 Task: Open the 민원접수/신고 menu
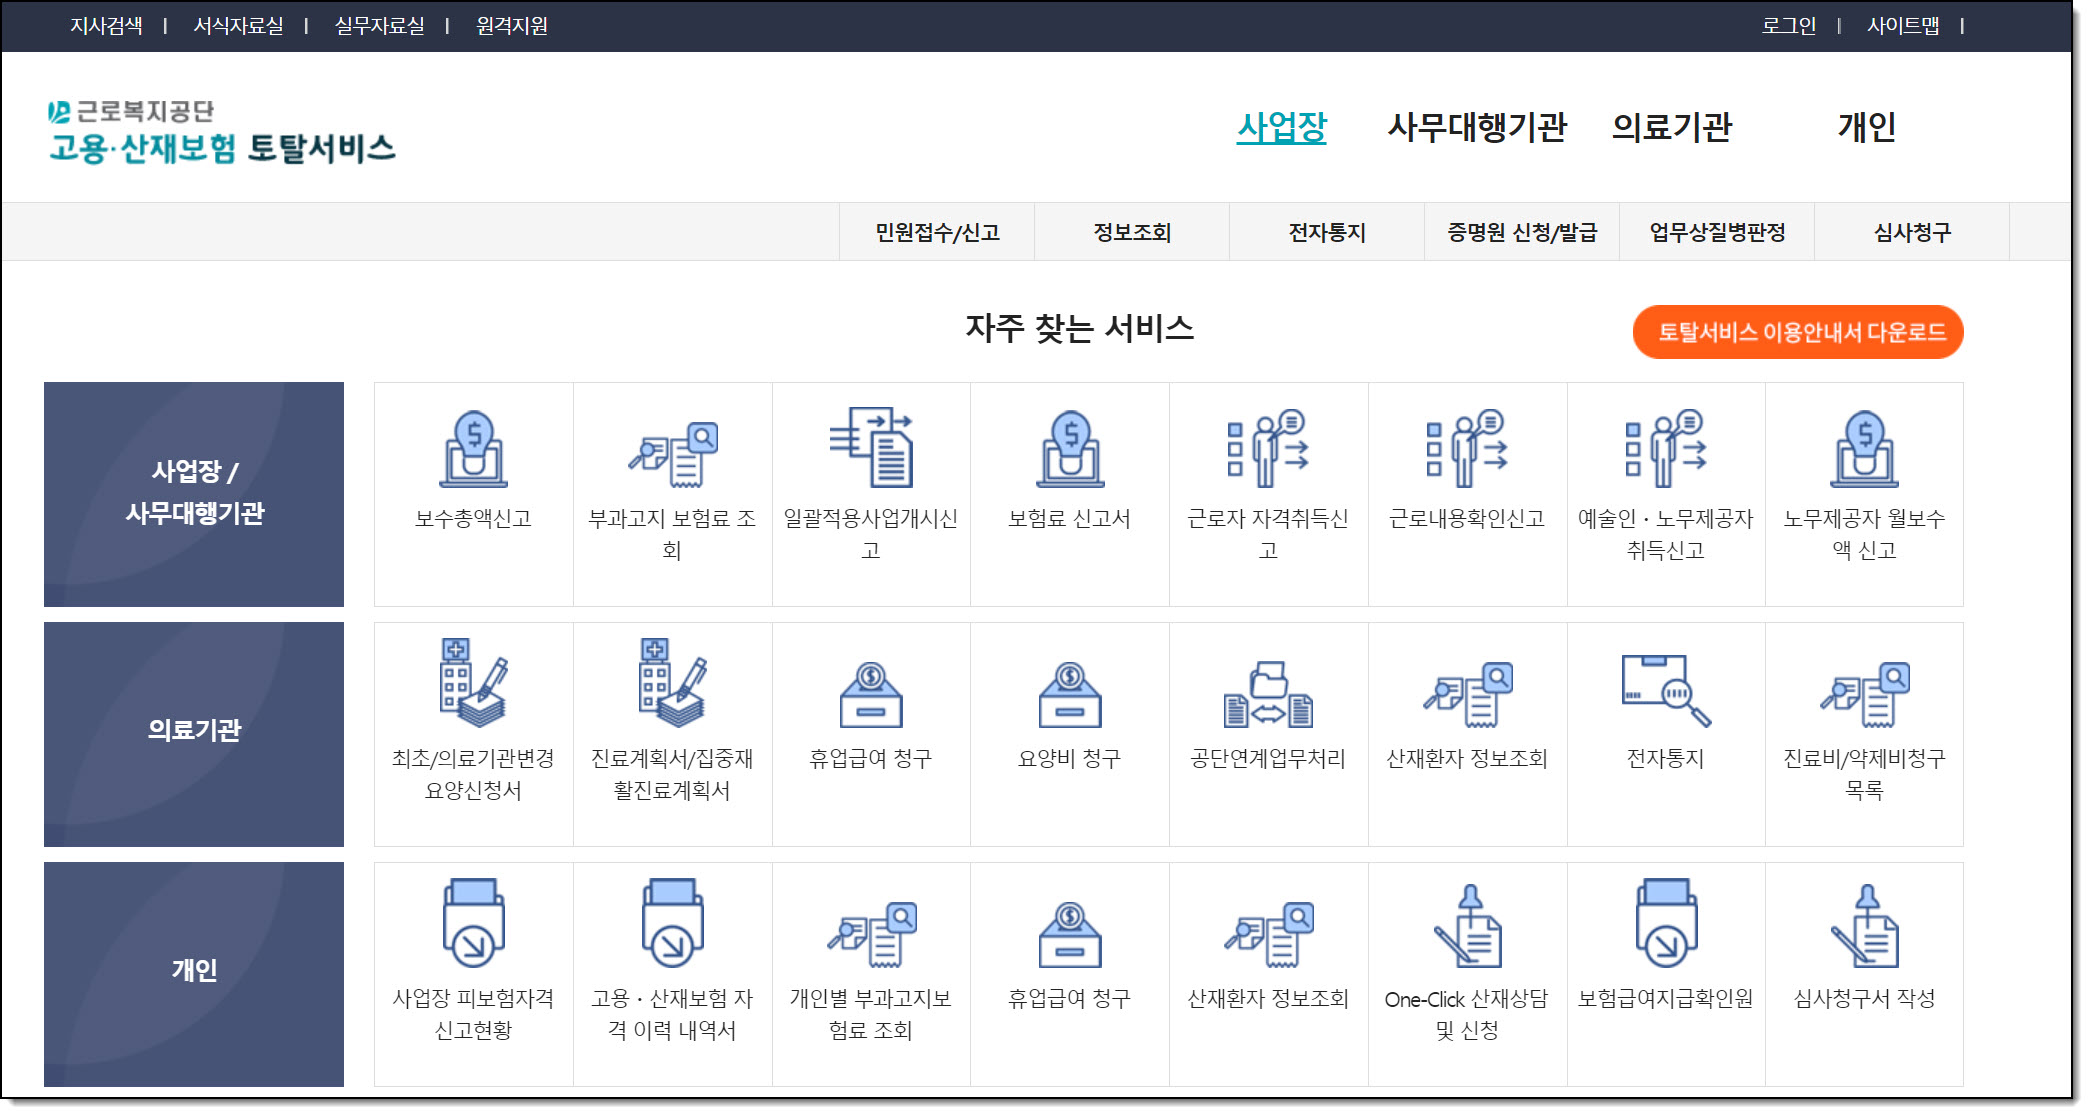937,232
